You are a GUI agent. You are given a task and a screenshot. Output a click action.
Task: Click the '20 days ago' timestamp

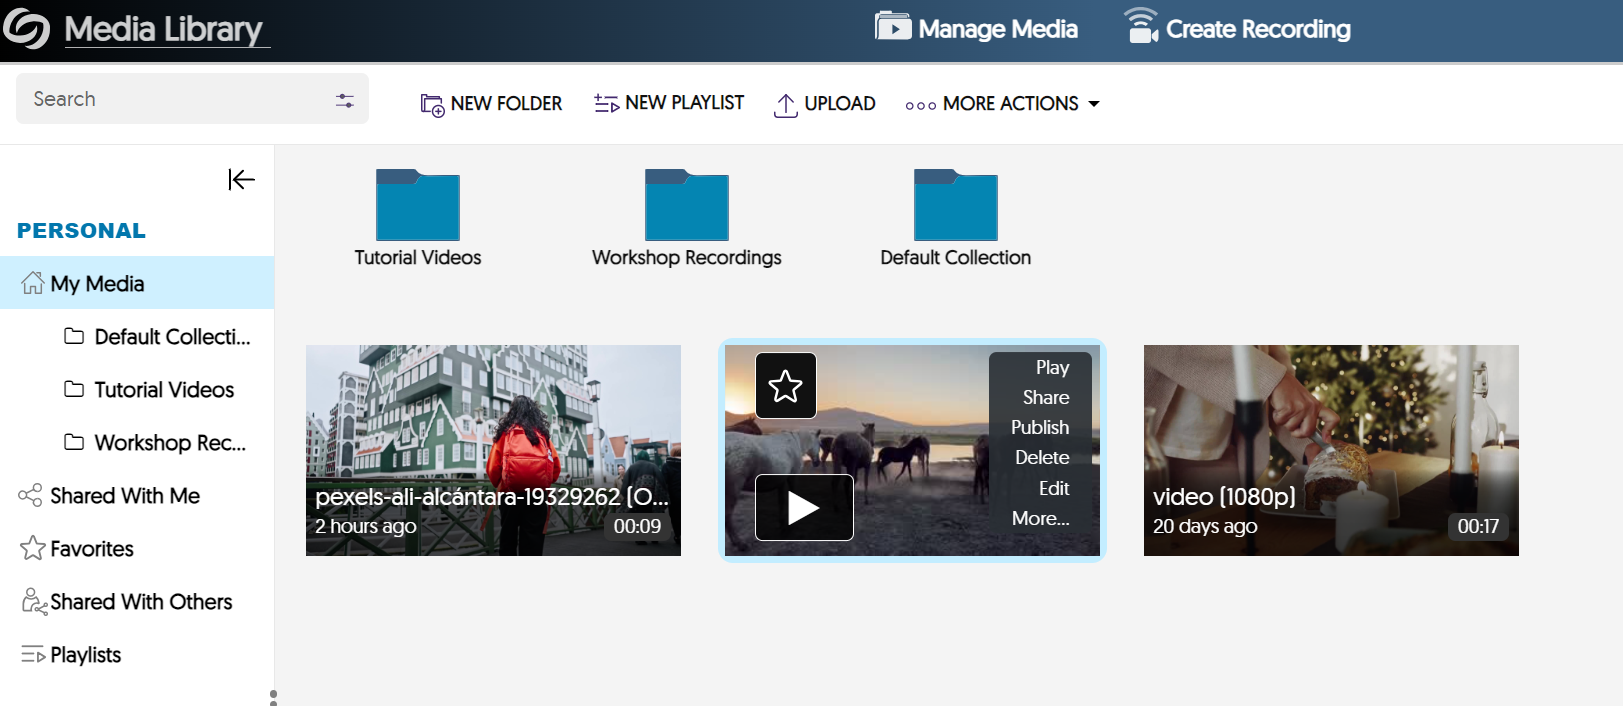[1205, 526]
